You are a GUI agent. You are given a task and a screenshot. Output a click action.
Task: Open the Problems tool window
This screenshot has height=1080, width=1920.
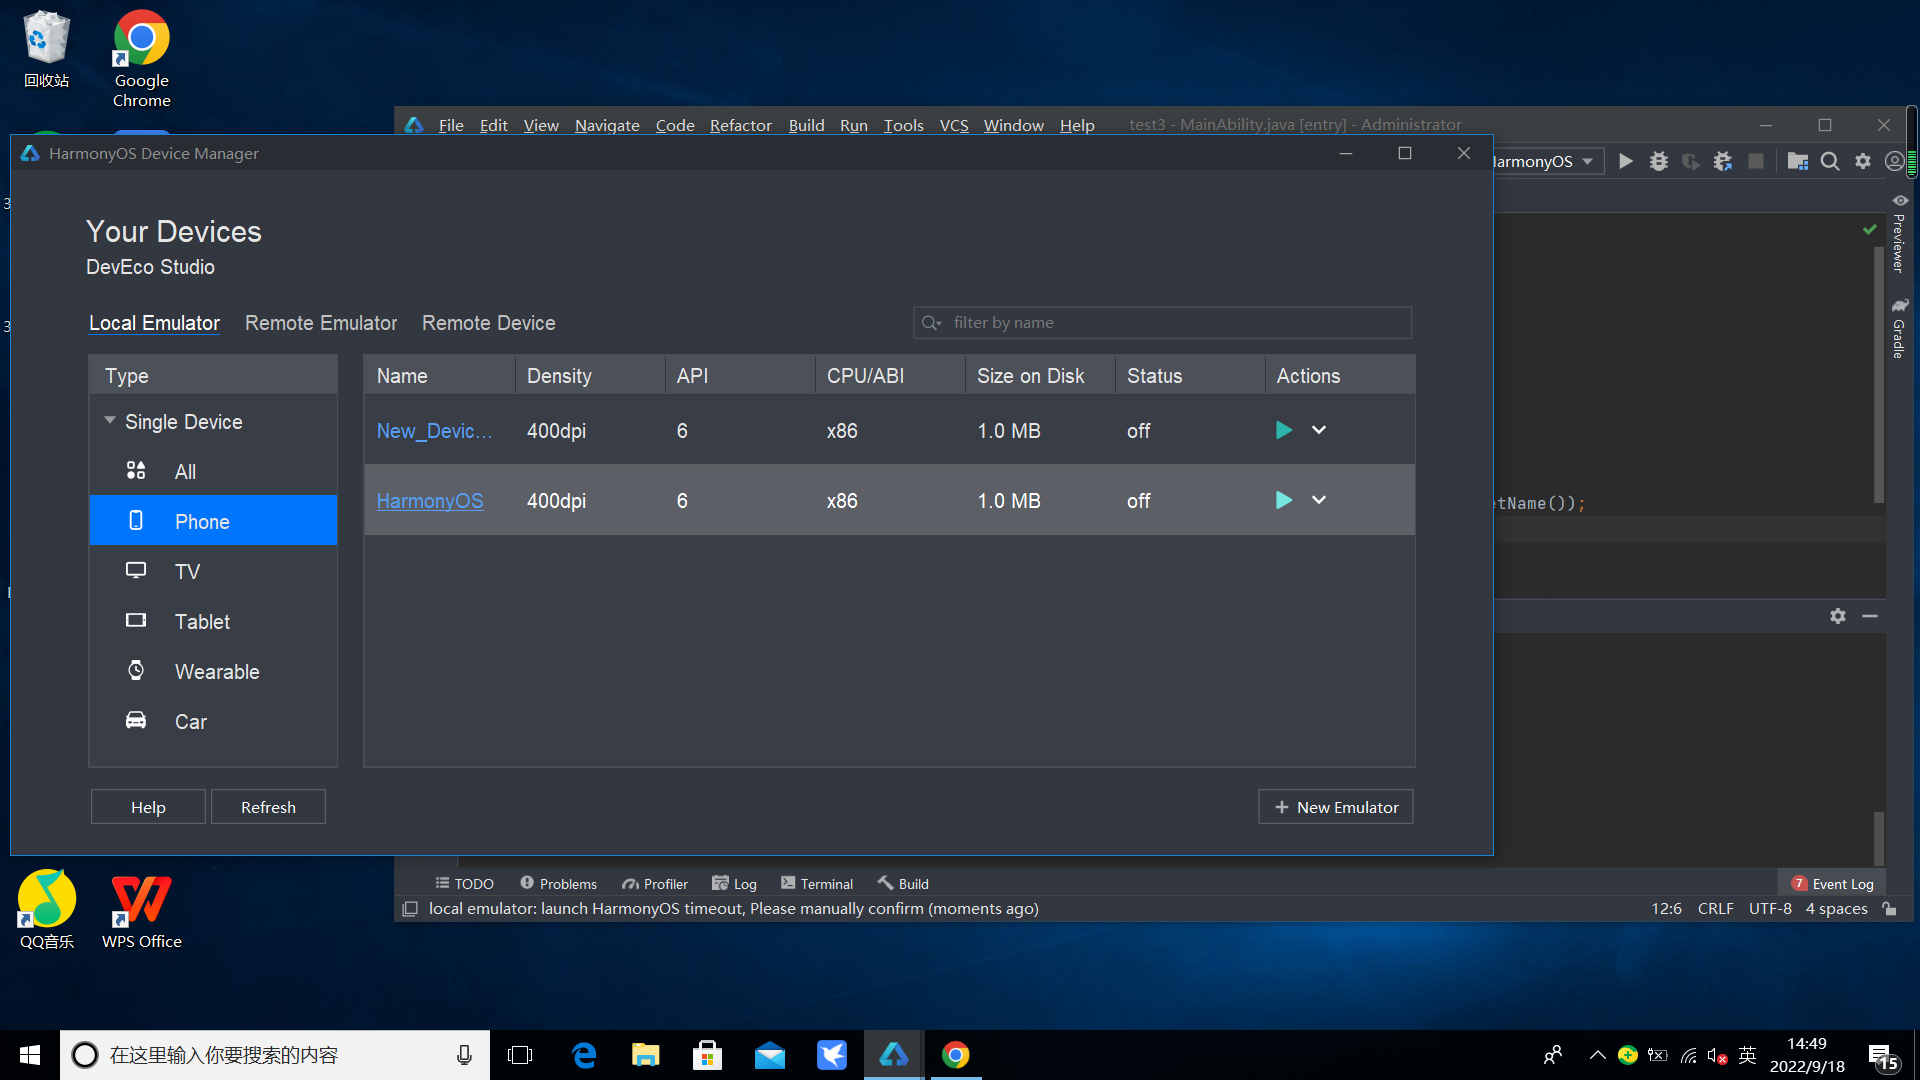[558, 883]
